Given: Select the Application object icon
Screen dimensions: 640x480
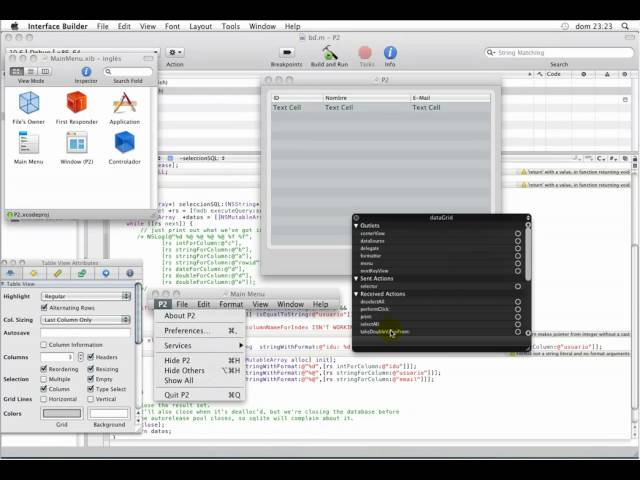Looking at the screenshot, I should click(x=124, y=102).
